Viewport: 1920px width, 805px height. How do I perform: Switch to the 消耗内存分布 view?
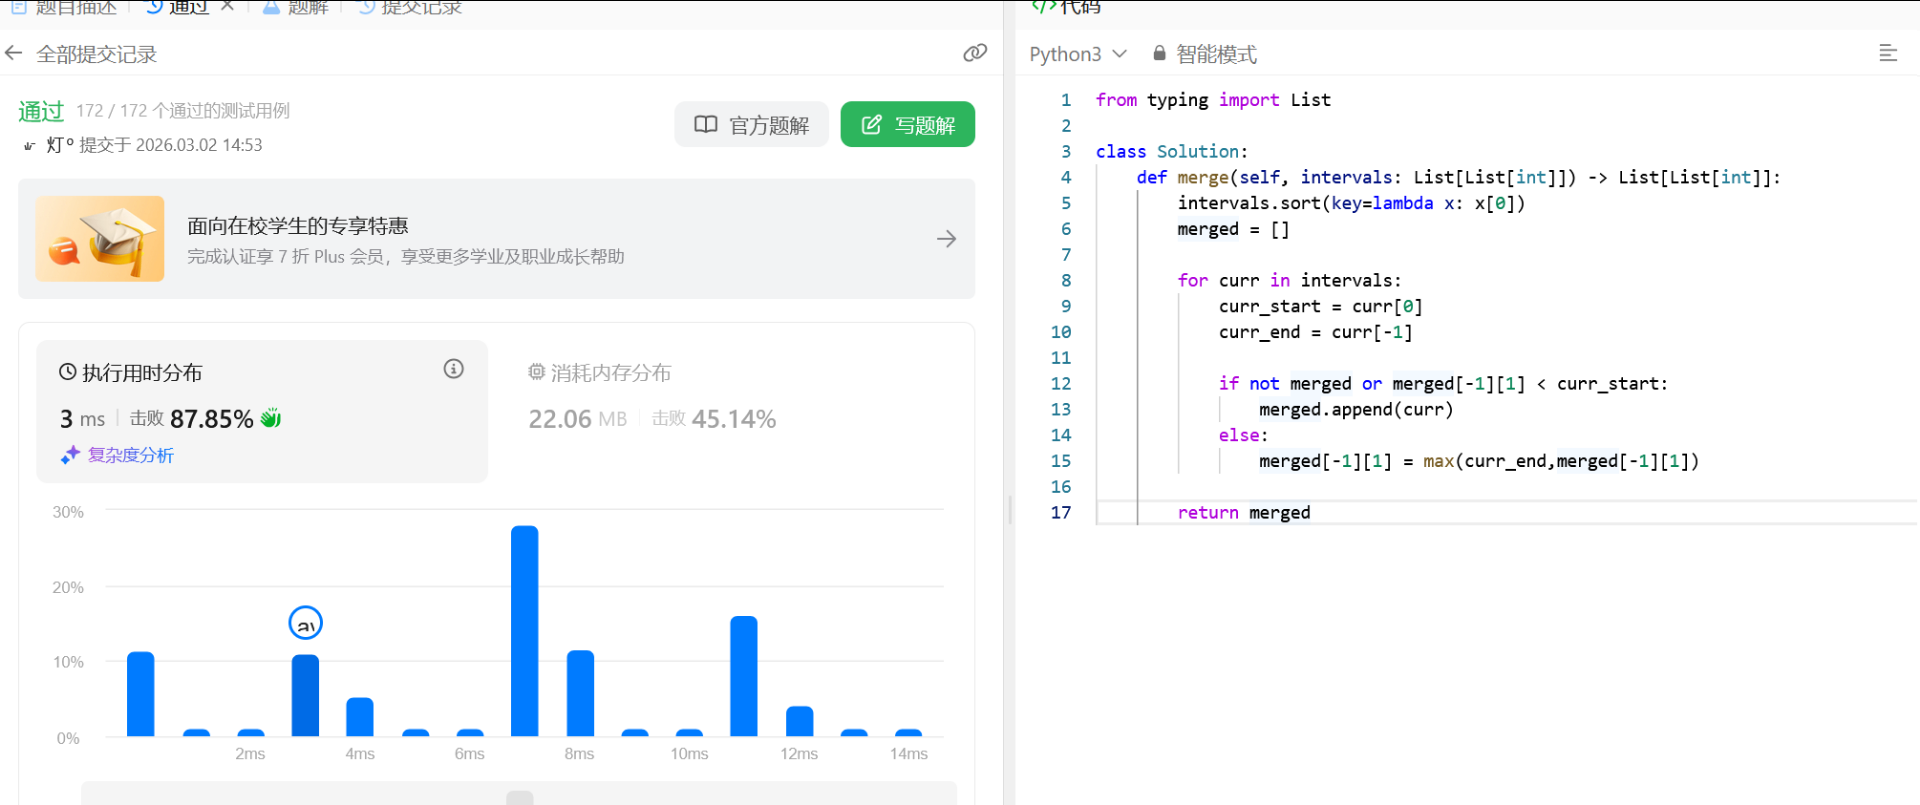tap(600, 373)
